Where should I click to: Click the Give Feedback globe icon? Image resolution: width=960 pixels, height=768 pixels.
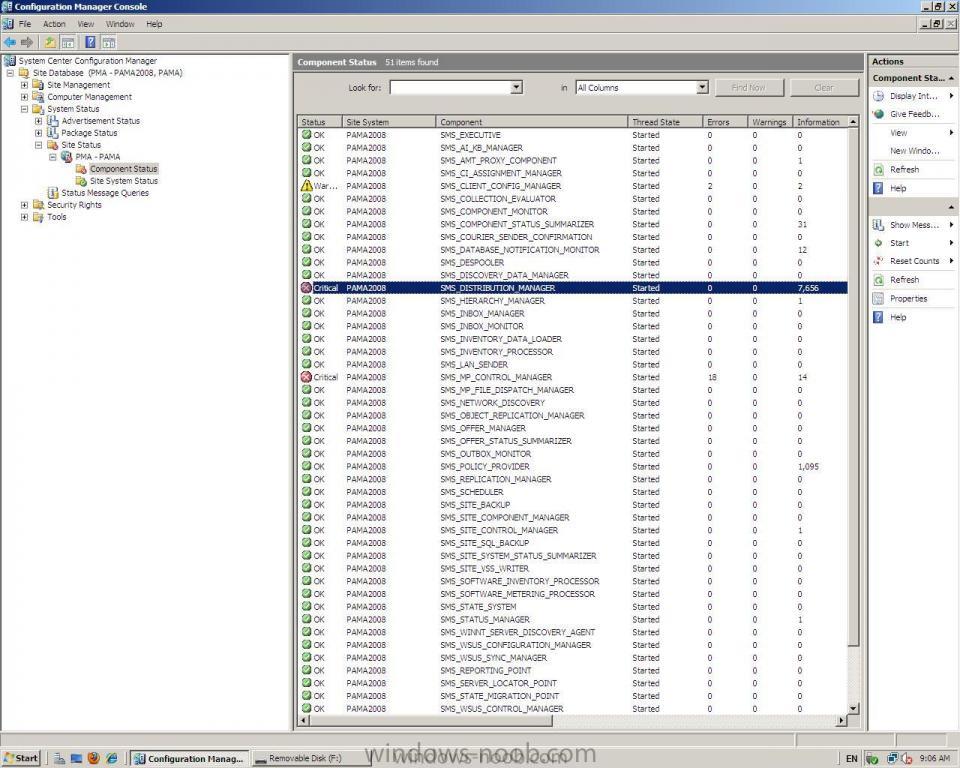pos(879,114)
